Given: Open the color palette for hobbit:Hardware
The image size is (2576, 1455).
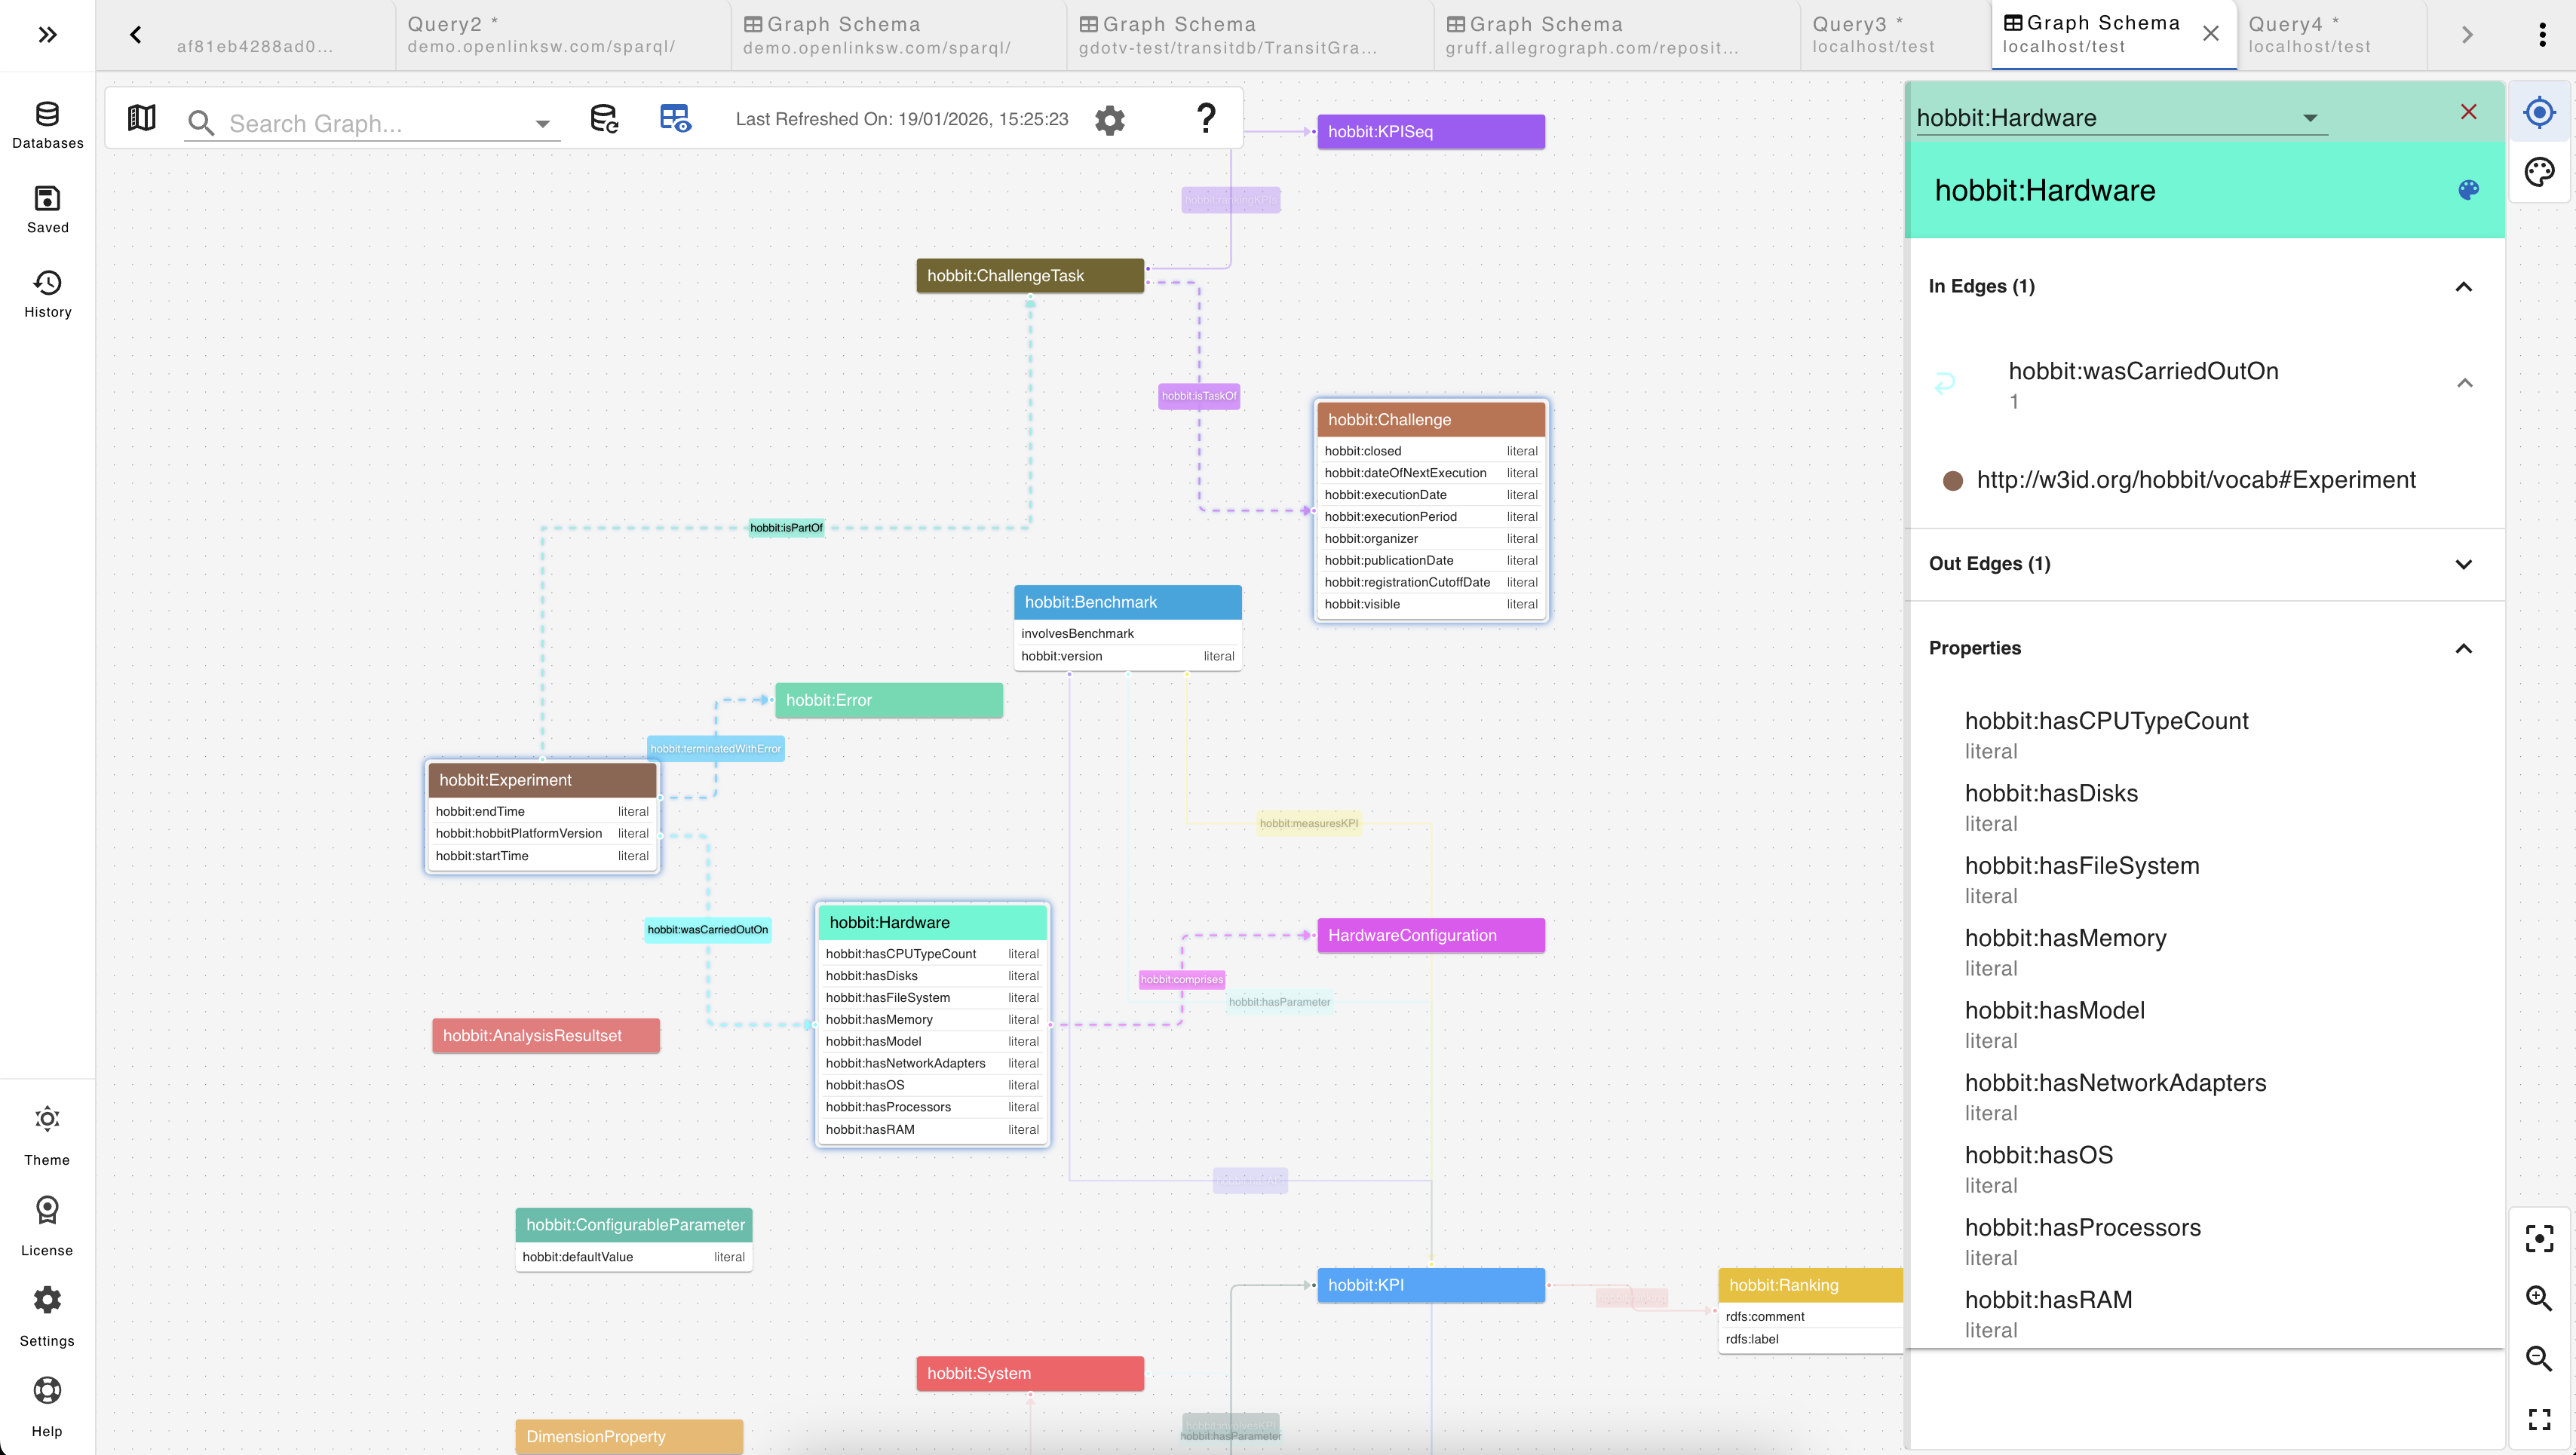Looking at the screenshot, I should [x=2468, y=189].
